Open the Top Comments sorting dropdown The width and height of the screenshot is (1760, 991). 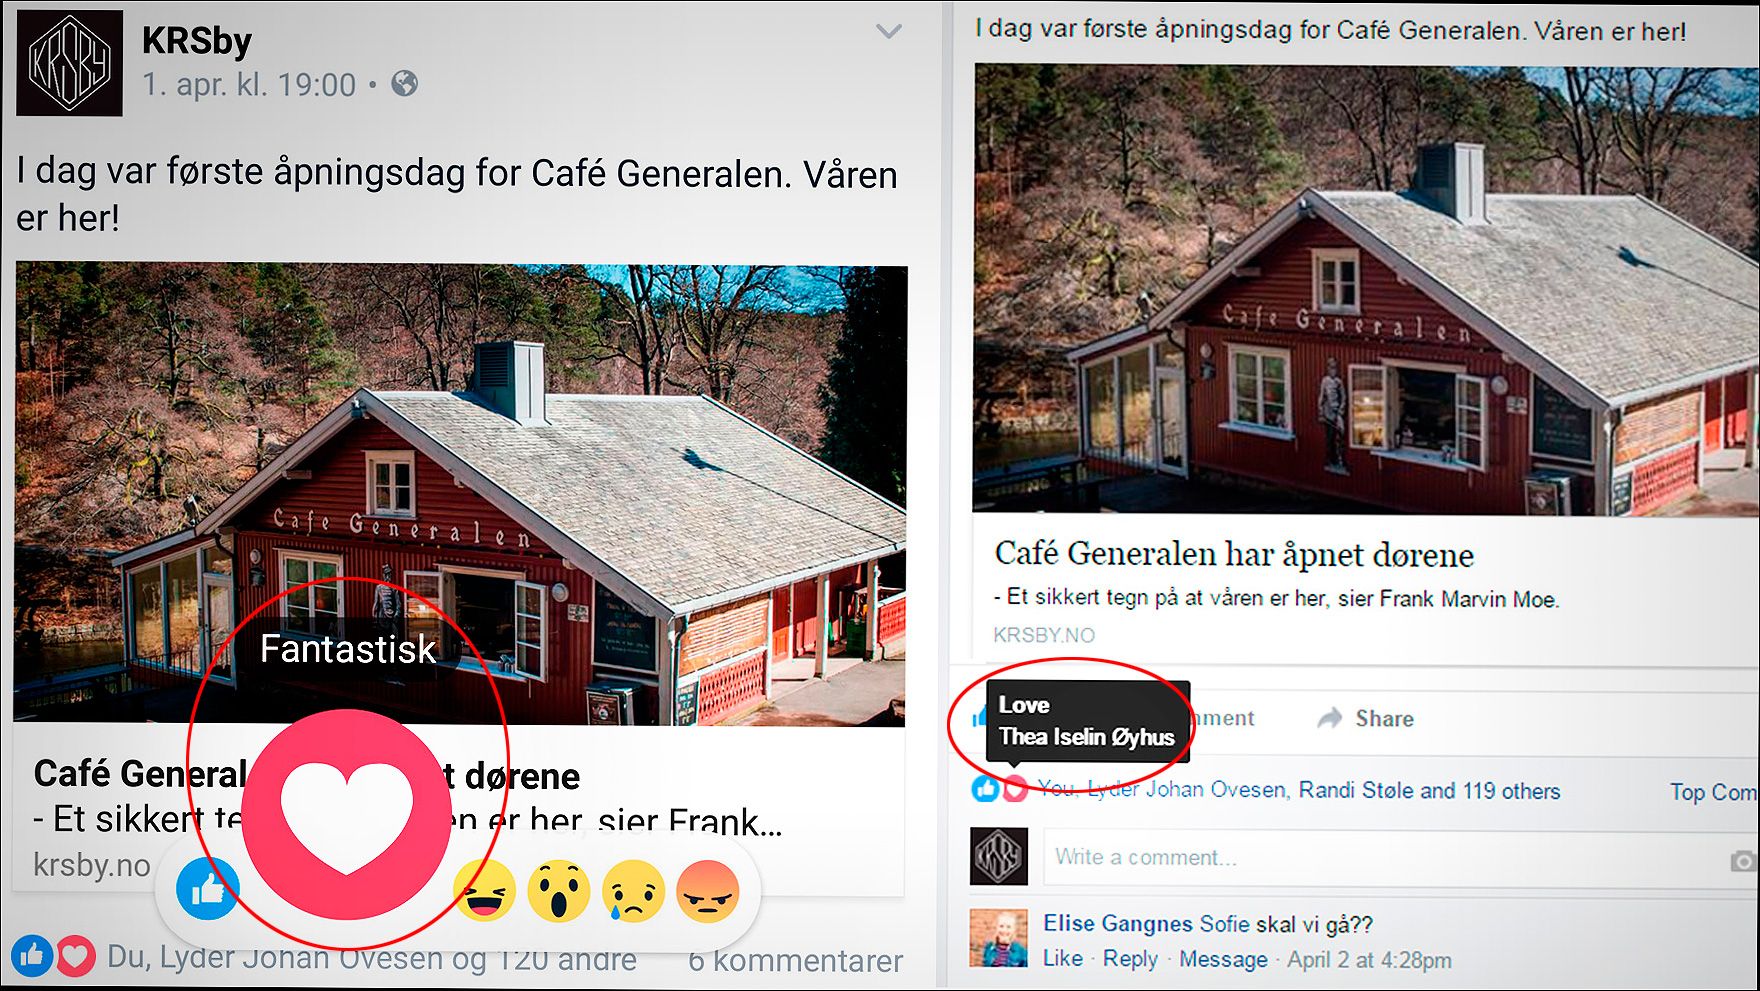click(x=1713, y=792)
